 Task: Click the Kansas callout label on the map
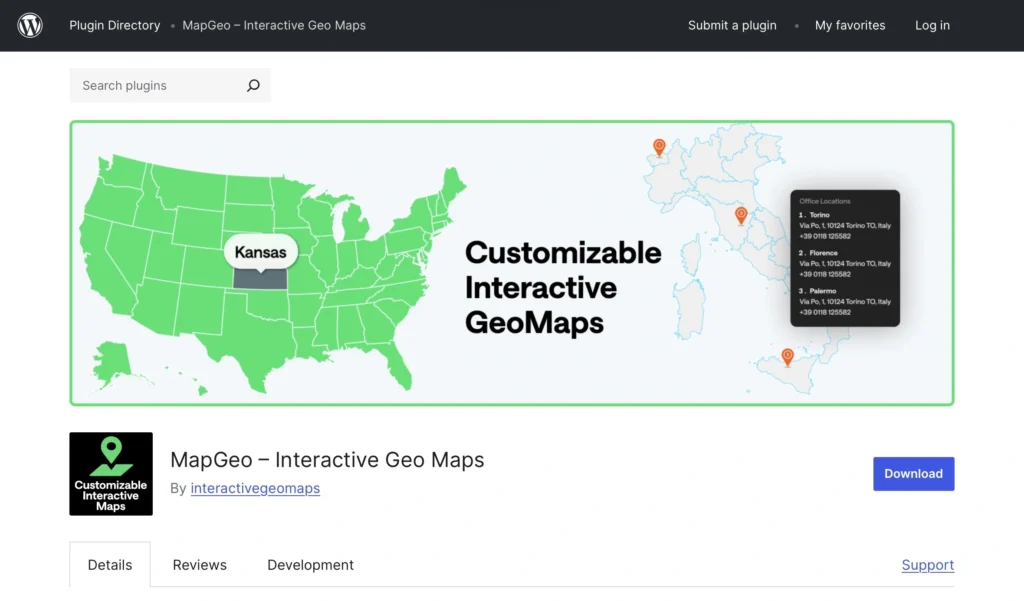[x=260, y=252]
